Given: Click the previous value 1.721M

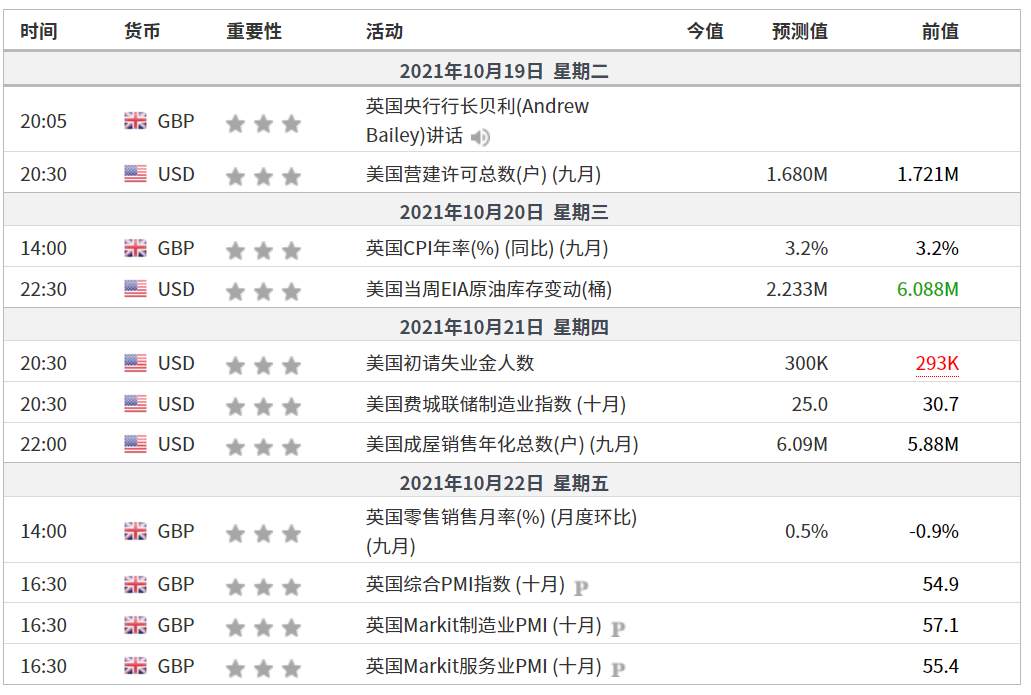Looking at the screenshot, I should click(x=928, y=174).
